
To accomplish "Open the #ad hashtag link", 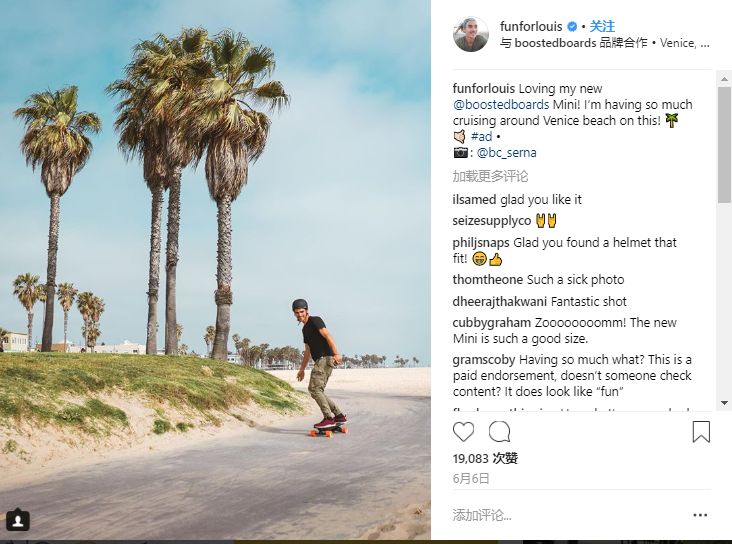I will 481,136.
